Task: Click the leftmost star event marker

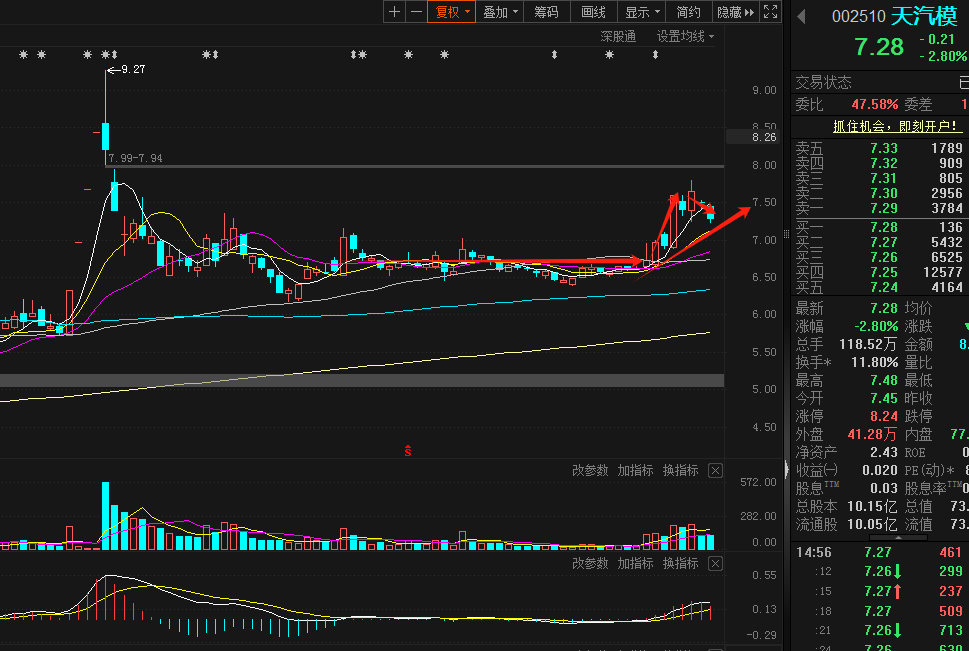Action: [23, 54]
